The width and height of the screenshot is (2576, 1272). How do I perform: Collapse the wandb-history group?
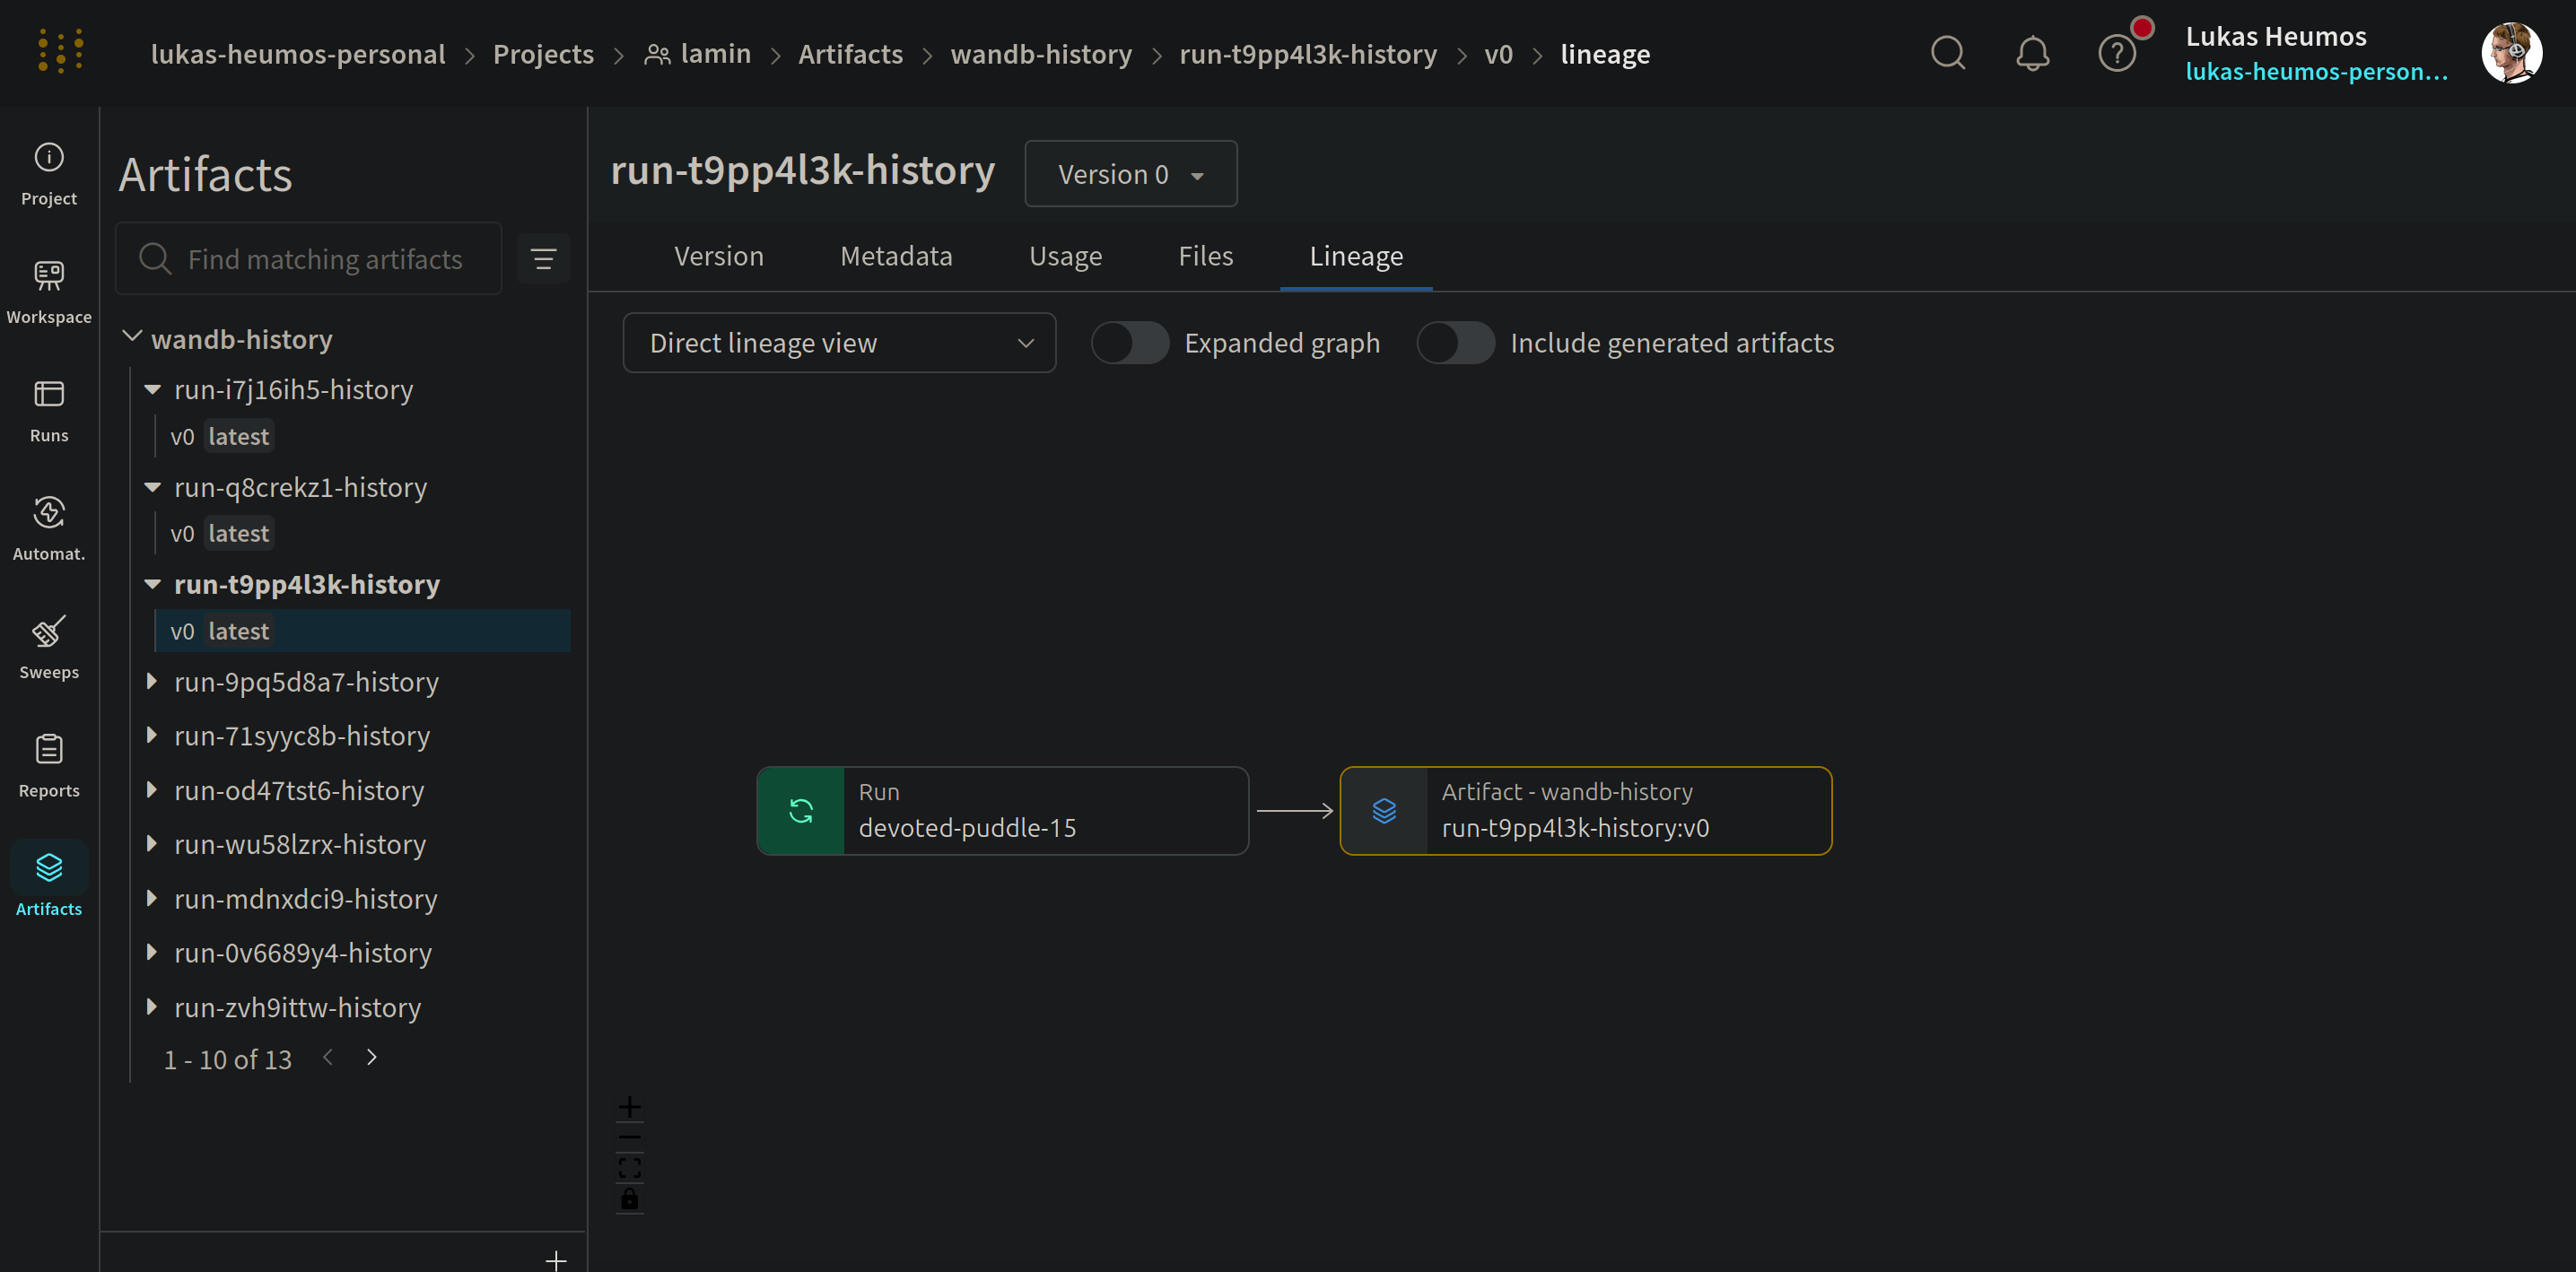click(x=132, y=338)
